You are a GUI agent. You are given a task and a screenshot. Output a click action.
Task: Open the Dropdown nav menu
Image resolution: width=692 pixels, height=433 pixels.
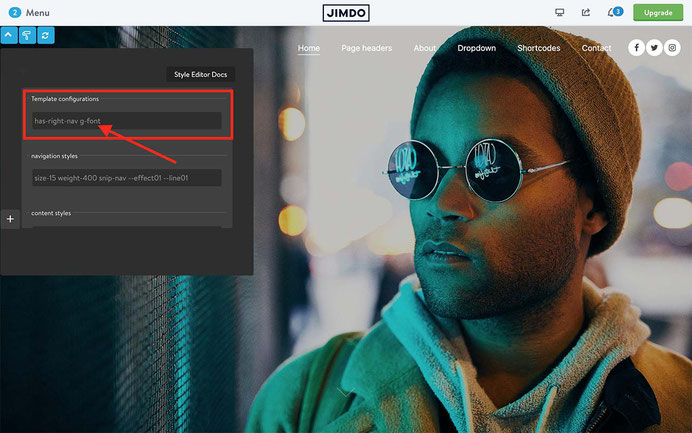tap(477, 48)
